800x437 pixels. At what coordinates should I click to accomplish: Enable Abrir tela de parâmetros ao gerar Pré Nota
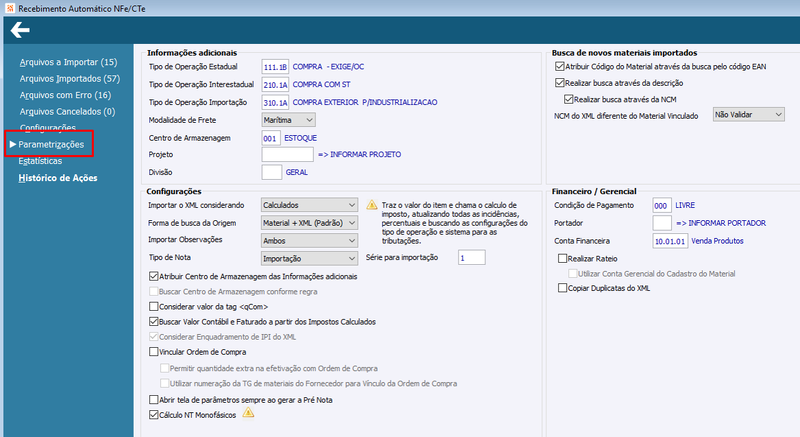click(x=154, y=400)
